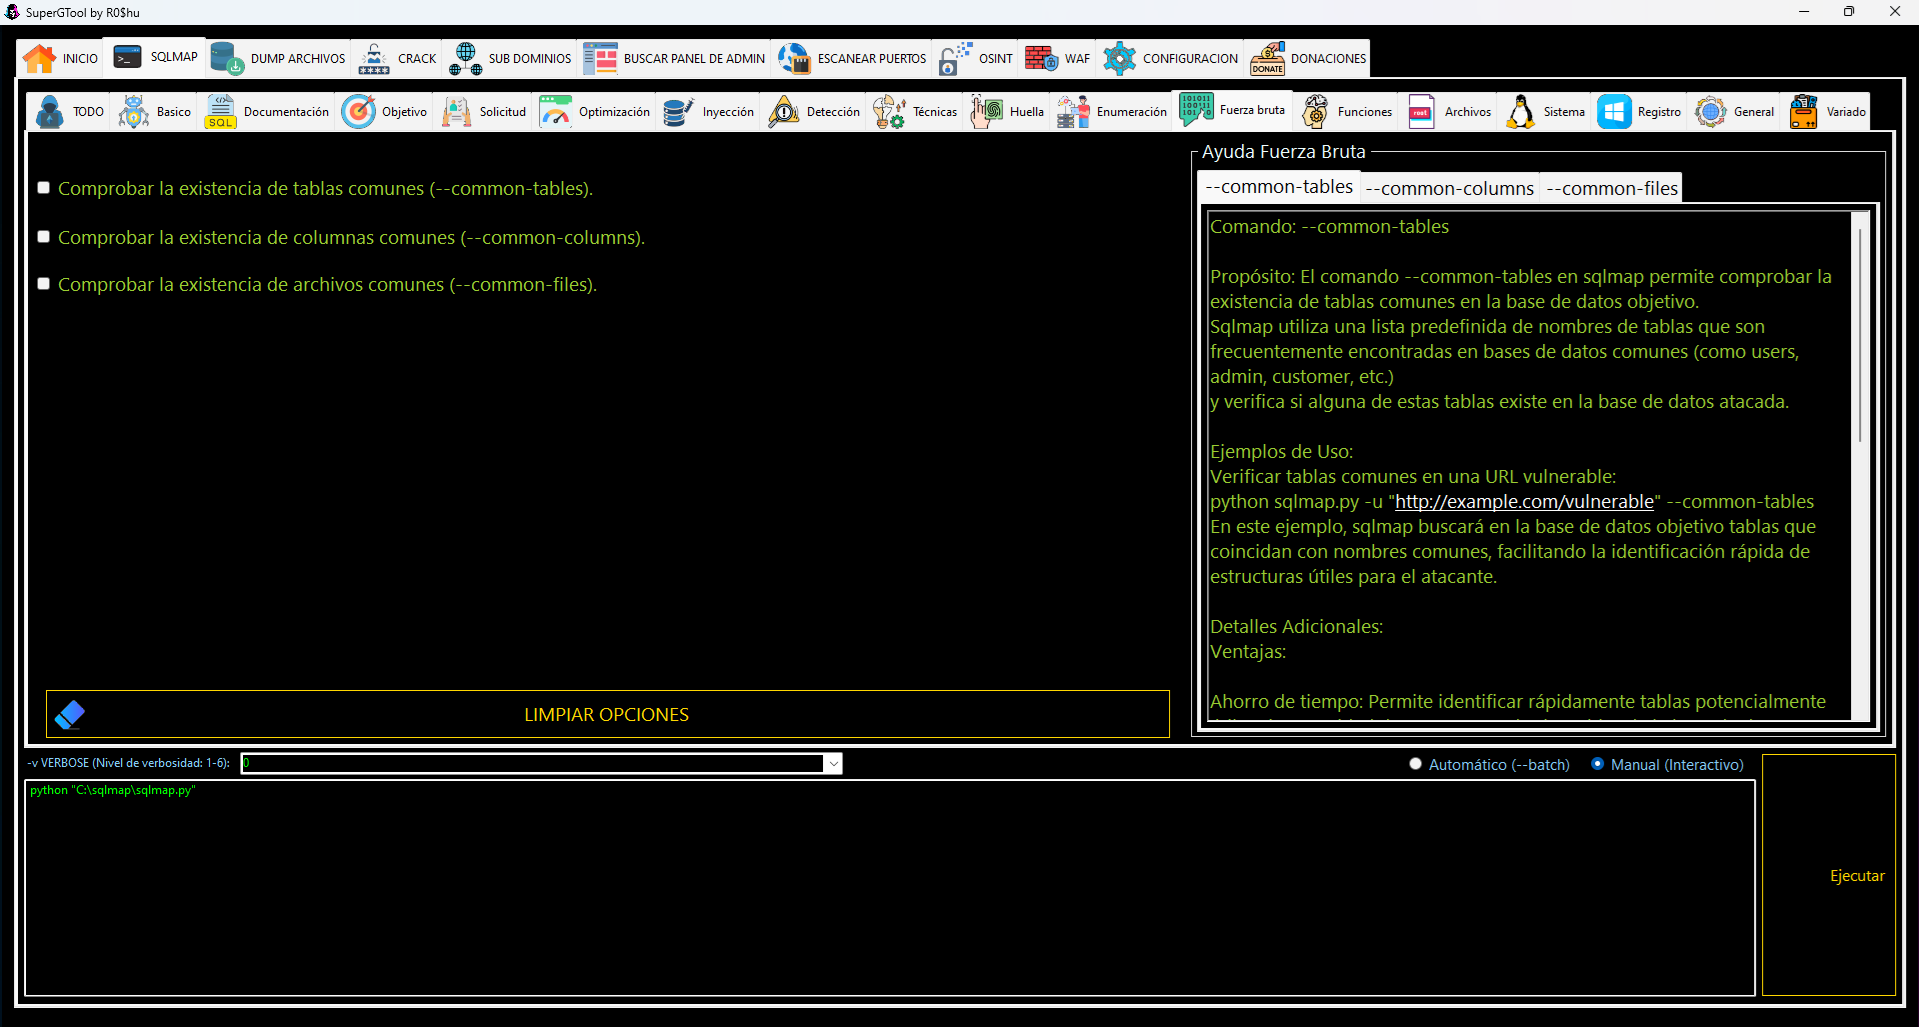Click the INICIO home icon
The image size is (1919, 1027).
[x=39, y=59]
